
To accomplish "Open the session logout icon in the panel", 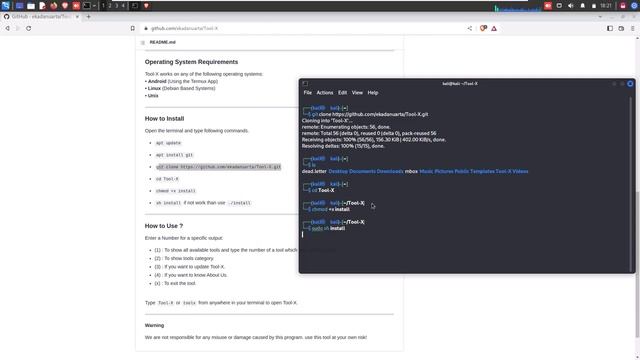I will pos(634,6).
